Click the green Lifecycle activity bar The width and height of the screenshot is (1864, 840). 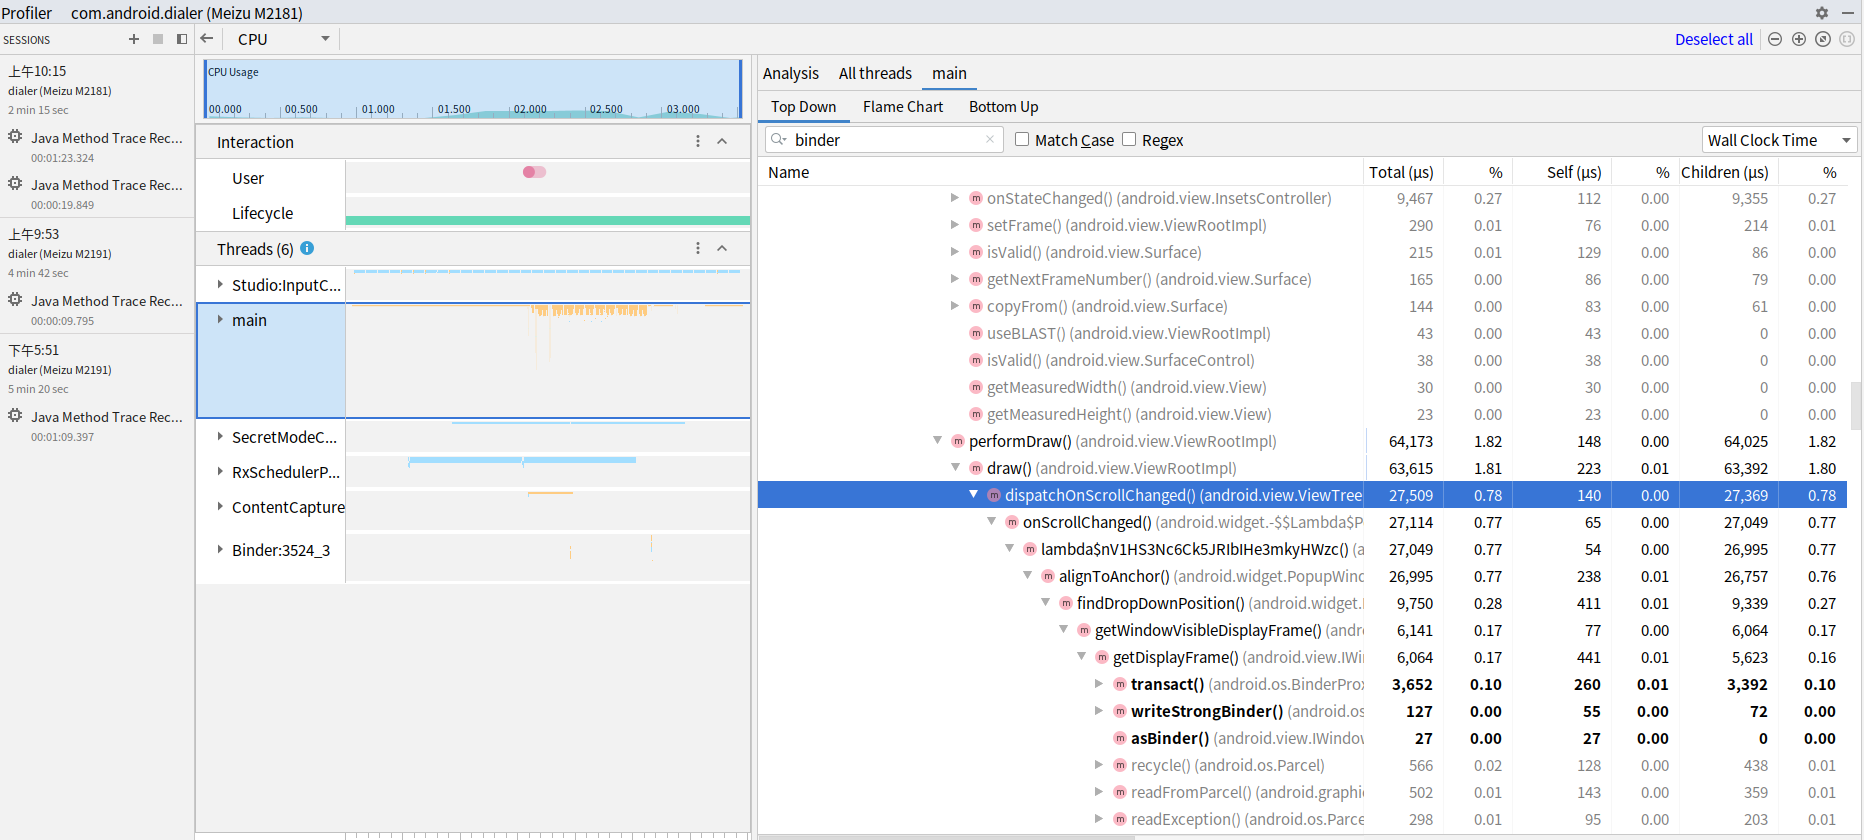pyautogui.click(x=548, y=220)
